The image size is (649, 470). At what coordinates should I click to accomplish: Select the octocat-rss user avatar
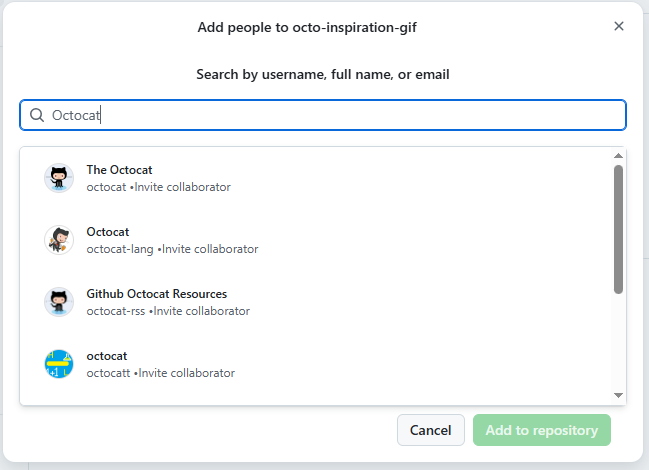coord(59,302)
